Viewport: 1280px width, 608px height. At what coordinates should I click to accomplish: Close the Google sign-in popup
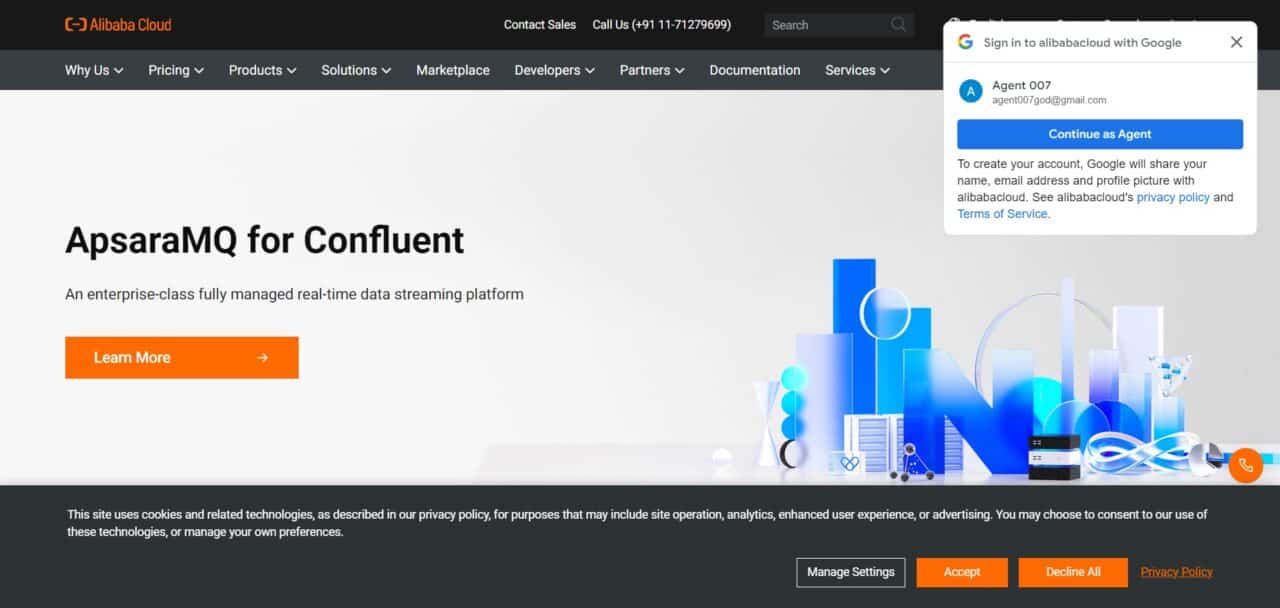(1236, 42)
